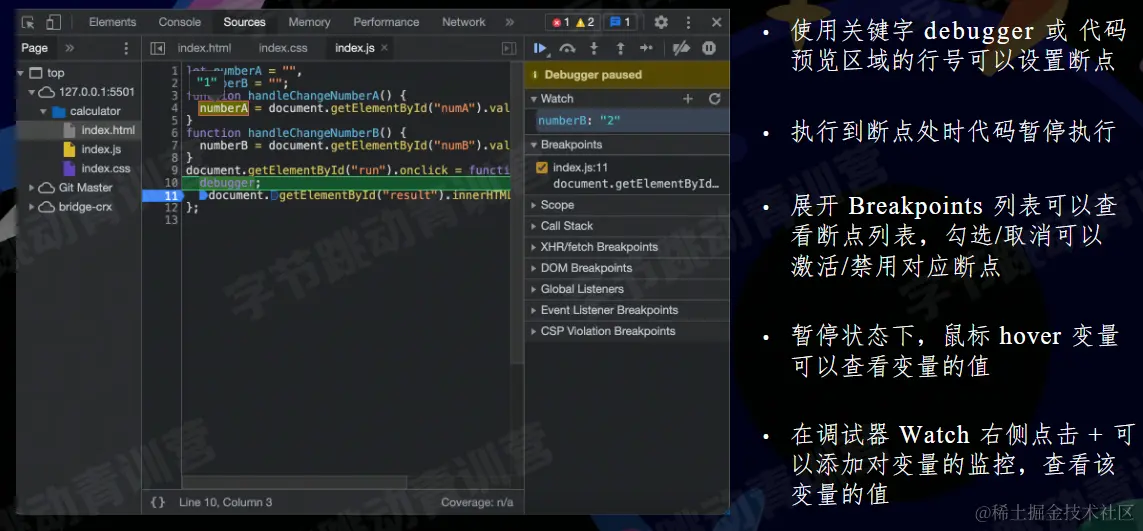Click watch expression numberB: "2"
Viewport: 1143px width, 531px height.
(580, 120)
